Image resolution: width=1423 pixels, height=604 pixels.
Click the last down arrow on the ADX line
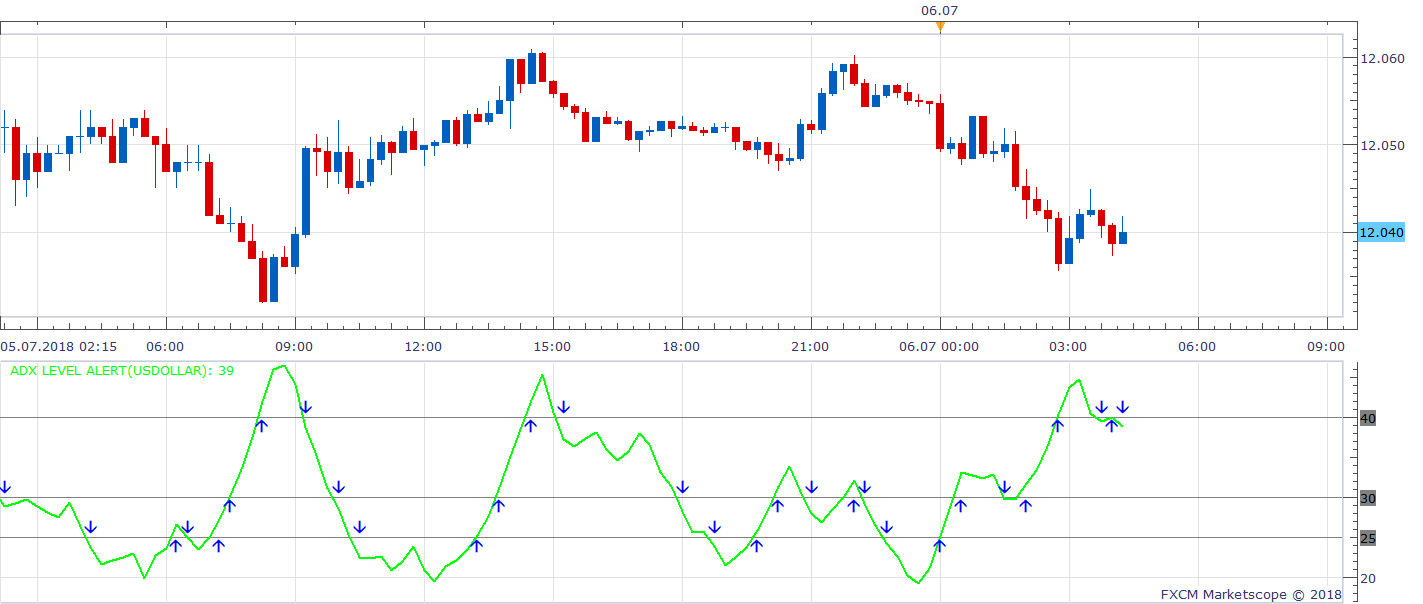click(x=1123, y=407)
